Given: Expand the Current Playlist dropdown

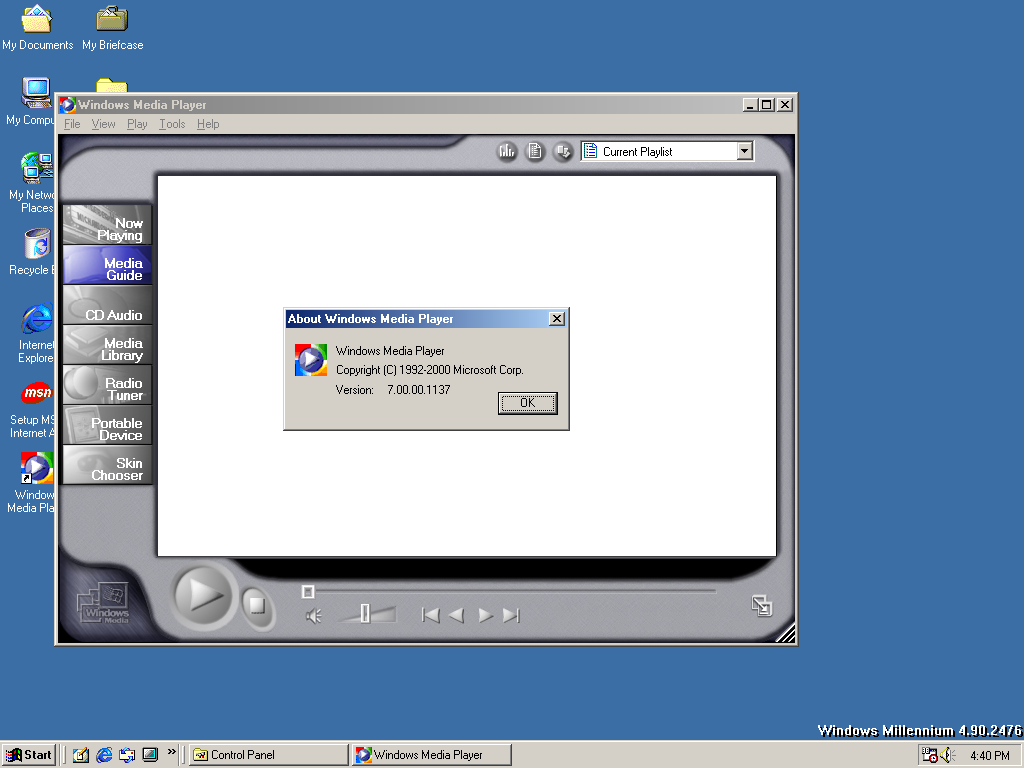Looking at the screenshot, I should (744, 152).
